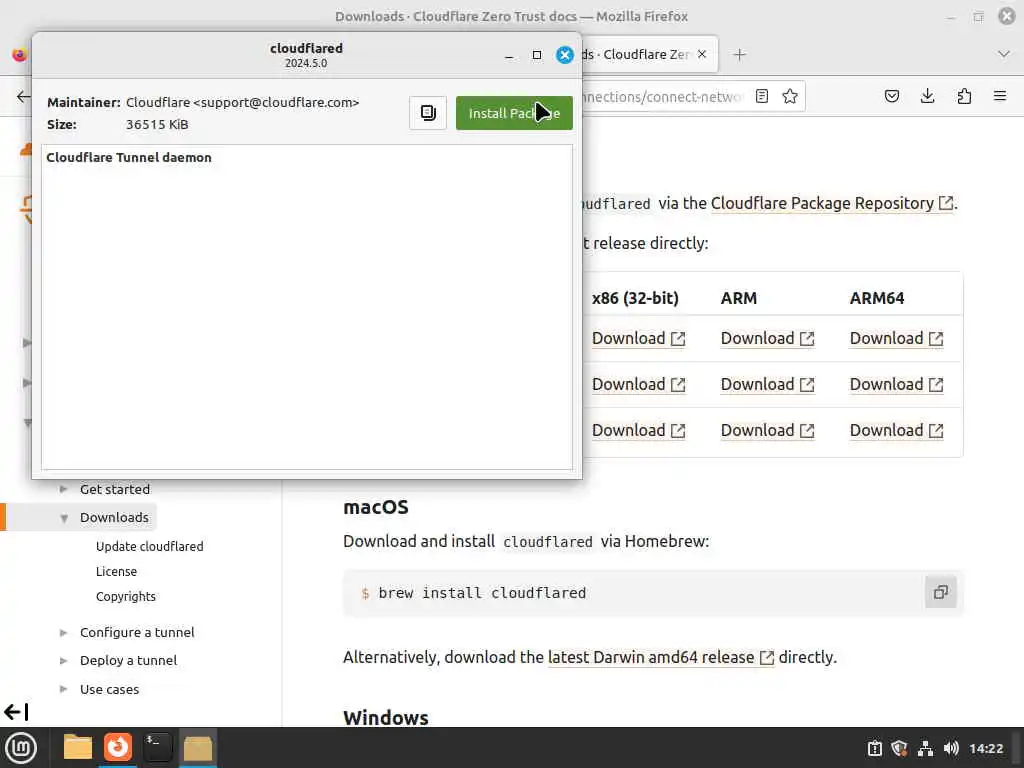This screenshot has height=768, width=1024.
Task: Click the 36515 KiB size value
Action: tap(157, 124)
